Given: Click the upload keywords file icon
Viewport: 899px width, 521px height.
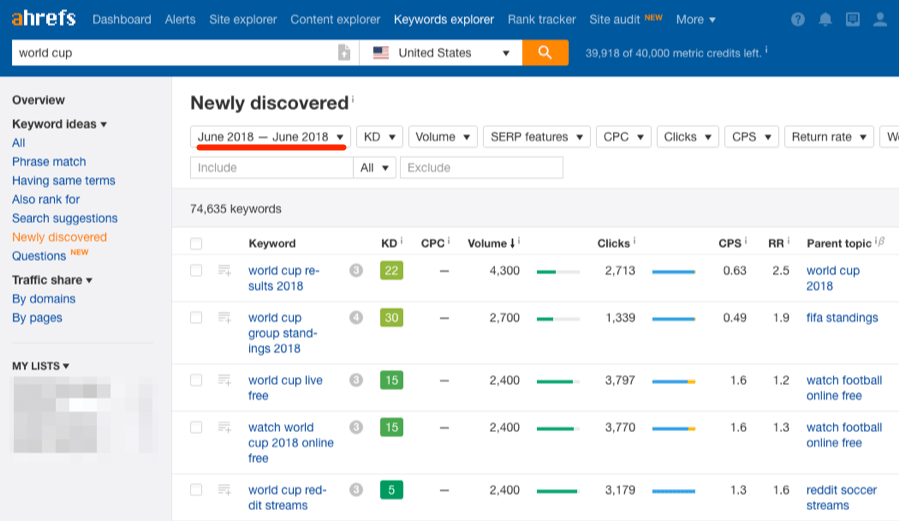Looking at the screenshot, I should pos(344,53).
